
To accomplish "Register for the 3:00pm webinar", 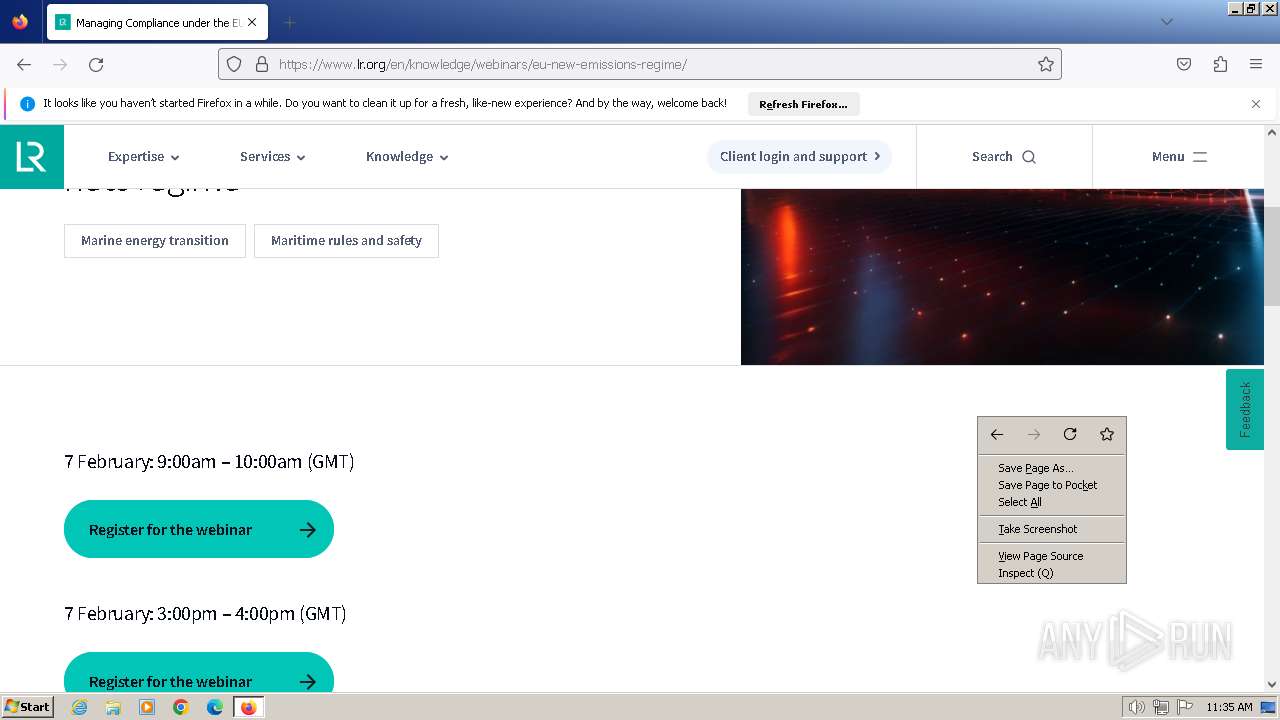I will (199, 672).
